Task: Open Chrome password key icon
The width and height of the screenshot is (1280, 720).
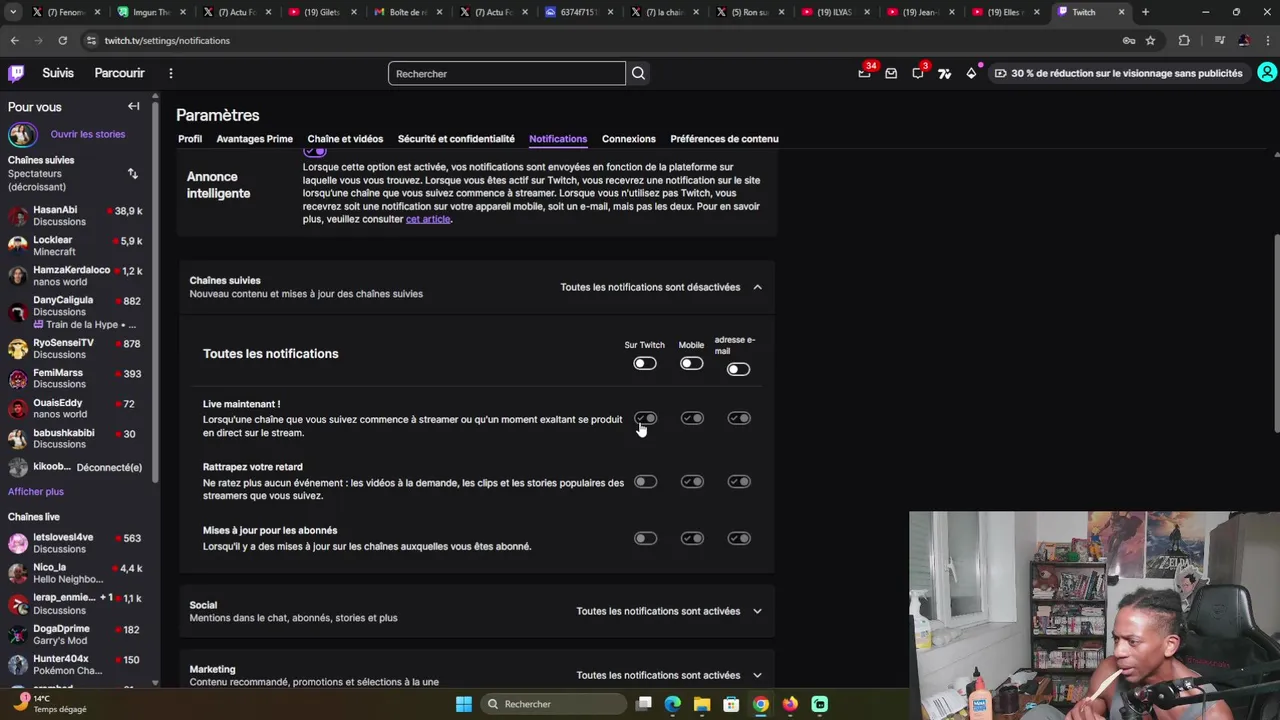Action: (1129, 40)
